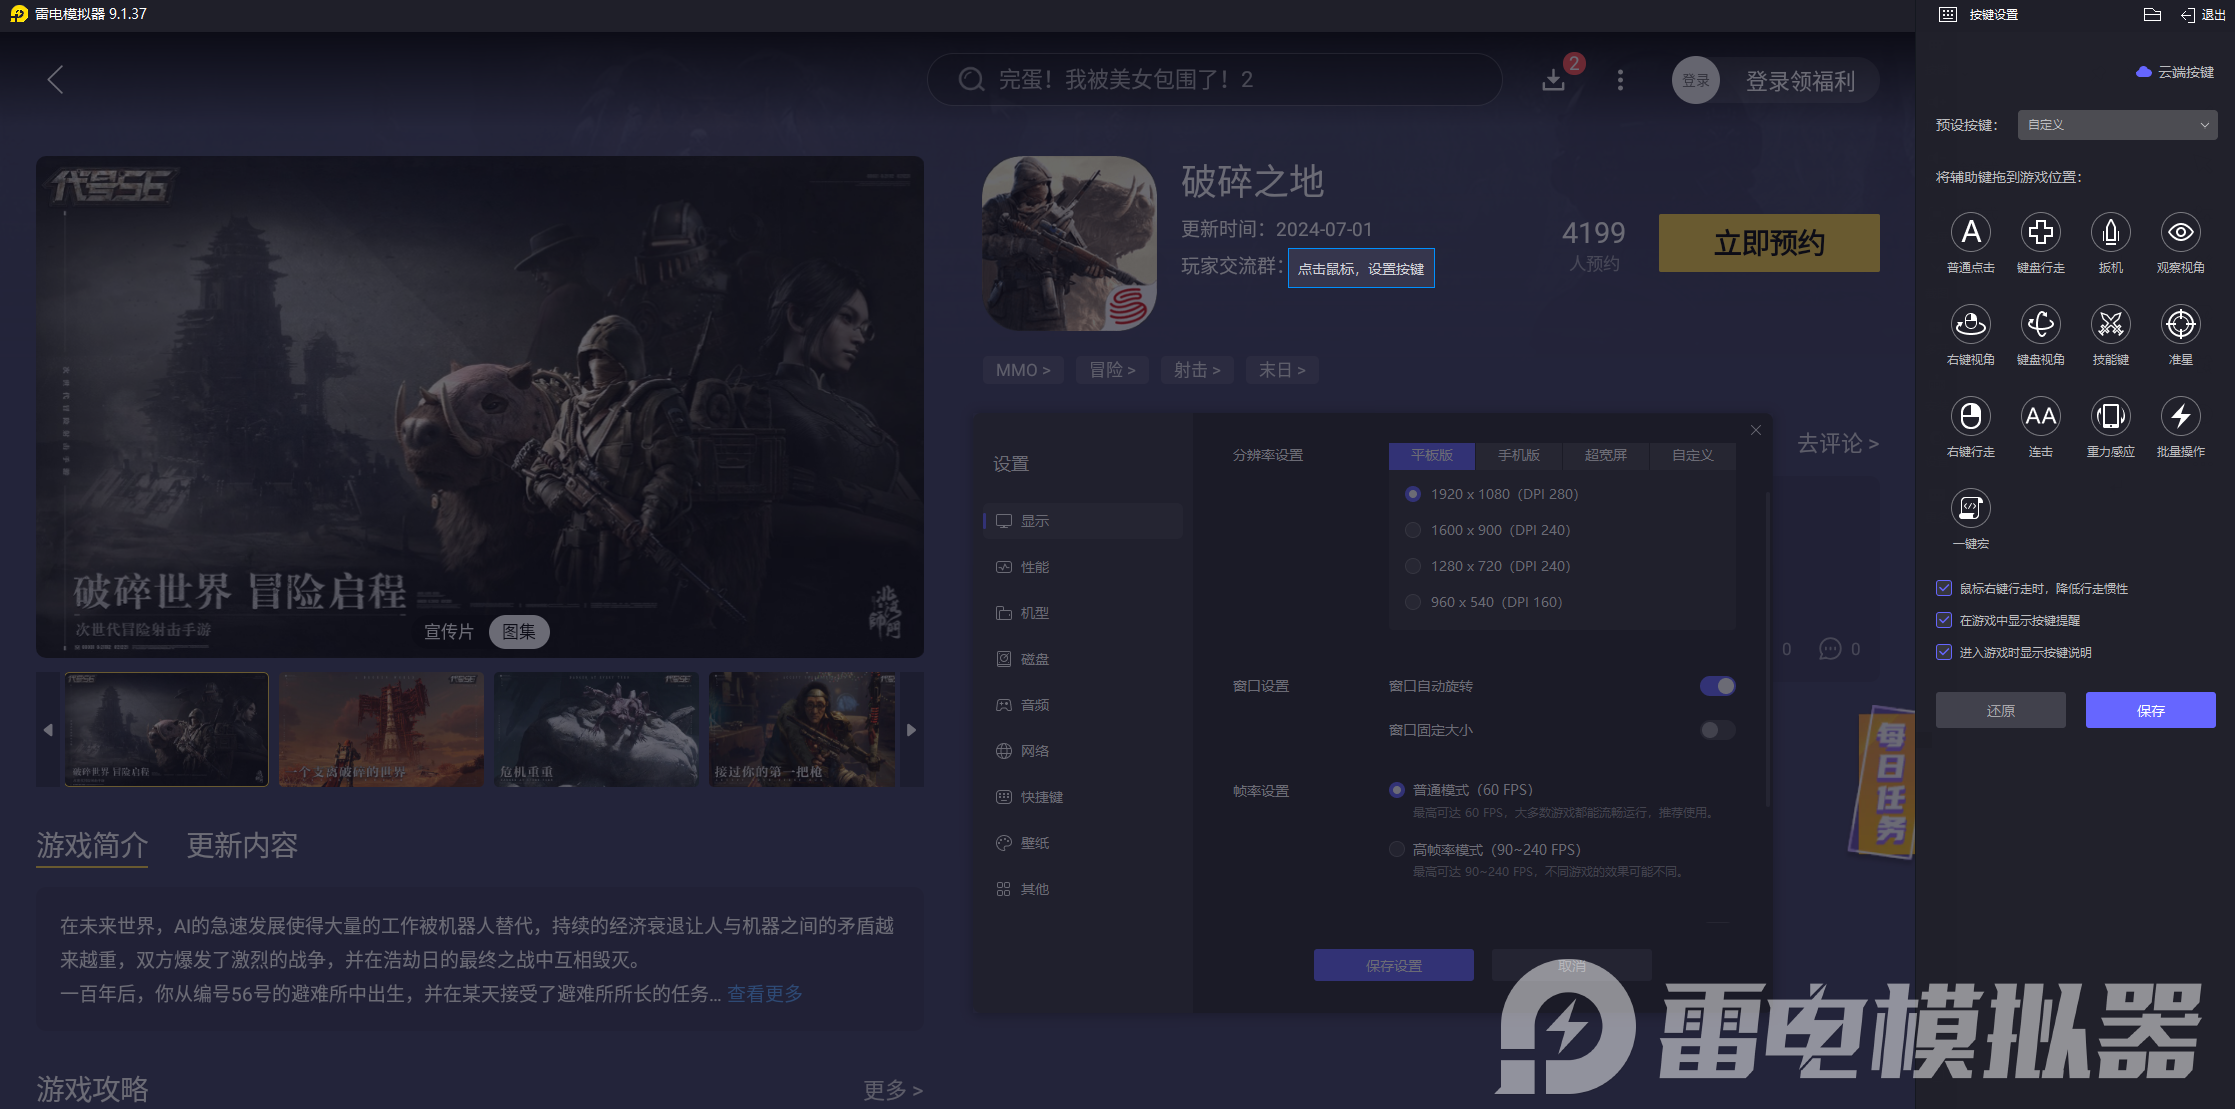Click the blue 保存 button

click(2150, 710)
